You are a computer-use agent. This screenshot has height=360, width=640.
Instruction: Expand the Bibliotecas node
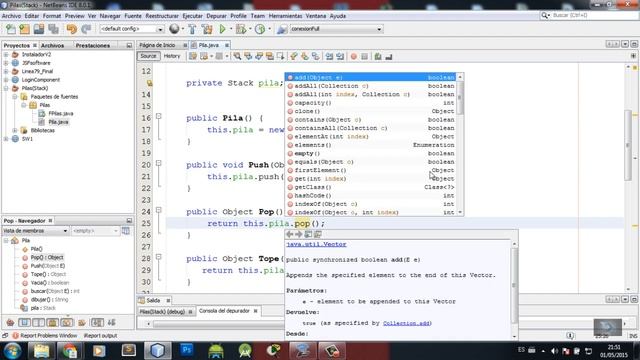point(15,130)
